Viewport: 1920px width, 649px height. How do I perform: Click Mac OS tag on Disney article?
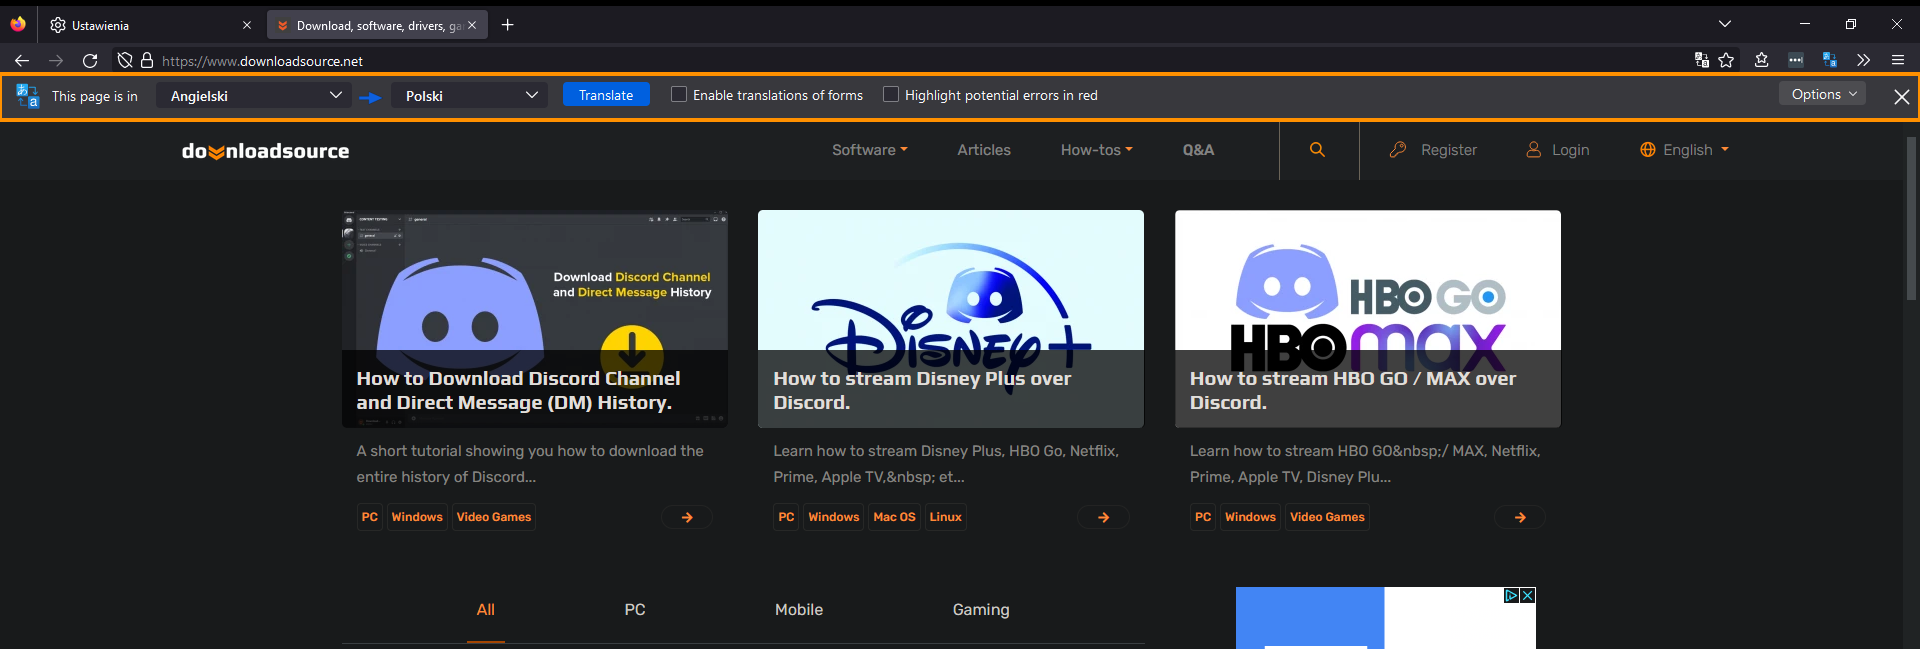click(894, 517)
